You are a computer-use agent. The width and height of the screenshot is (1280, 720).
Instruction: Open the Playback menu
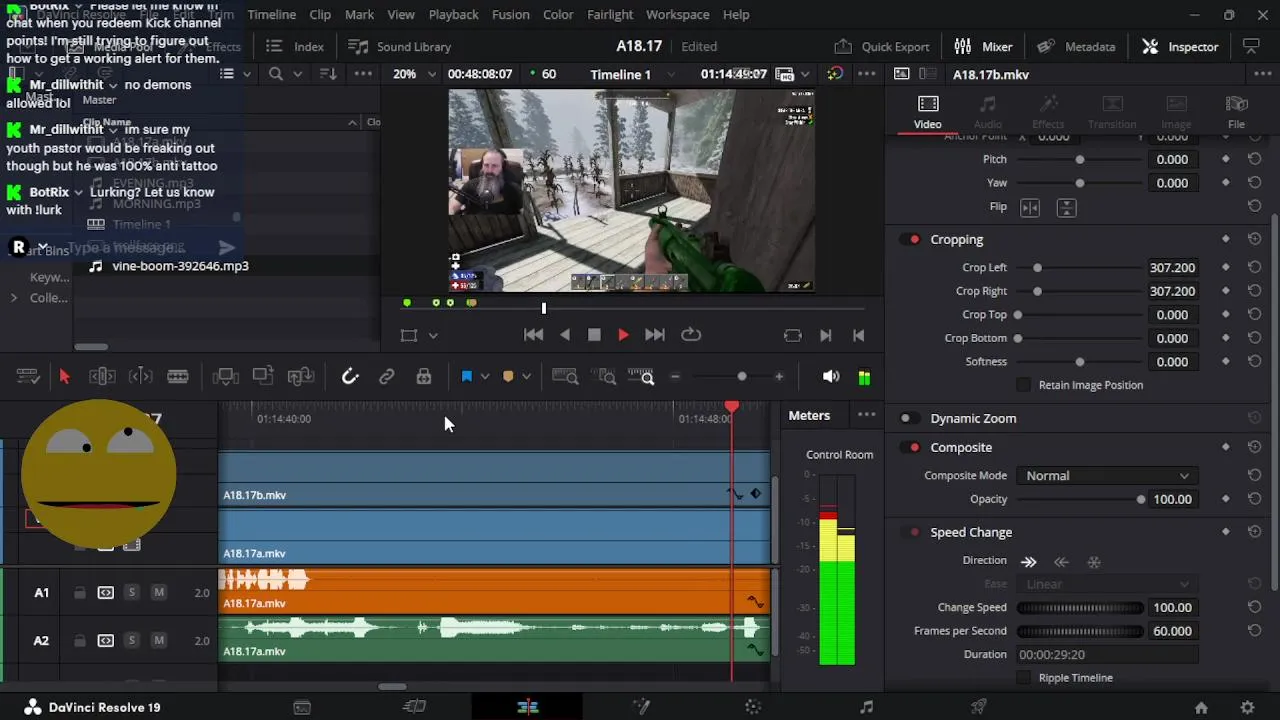(453, 14)
